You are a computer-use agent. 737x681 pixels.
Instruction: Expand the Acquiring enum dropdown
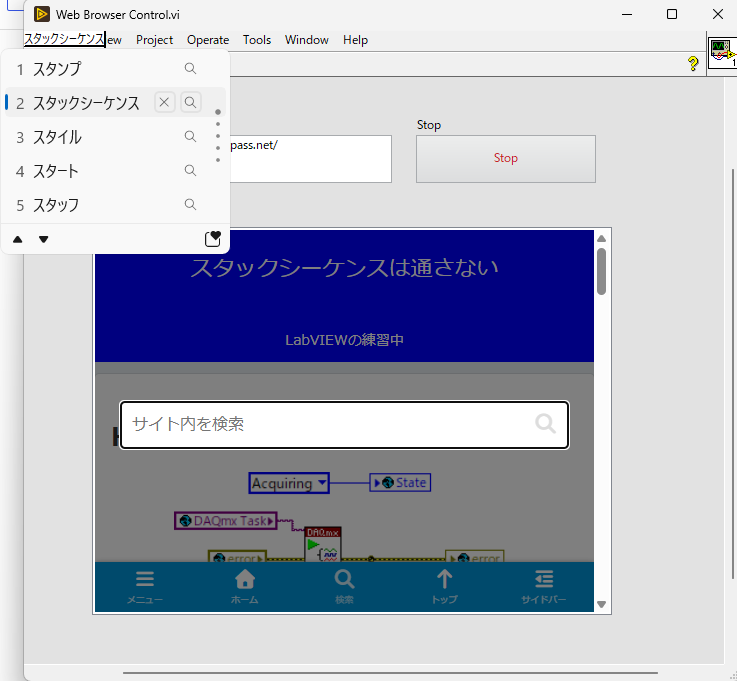(322, 483)
